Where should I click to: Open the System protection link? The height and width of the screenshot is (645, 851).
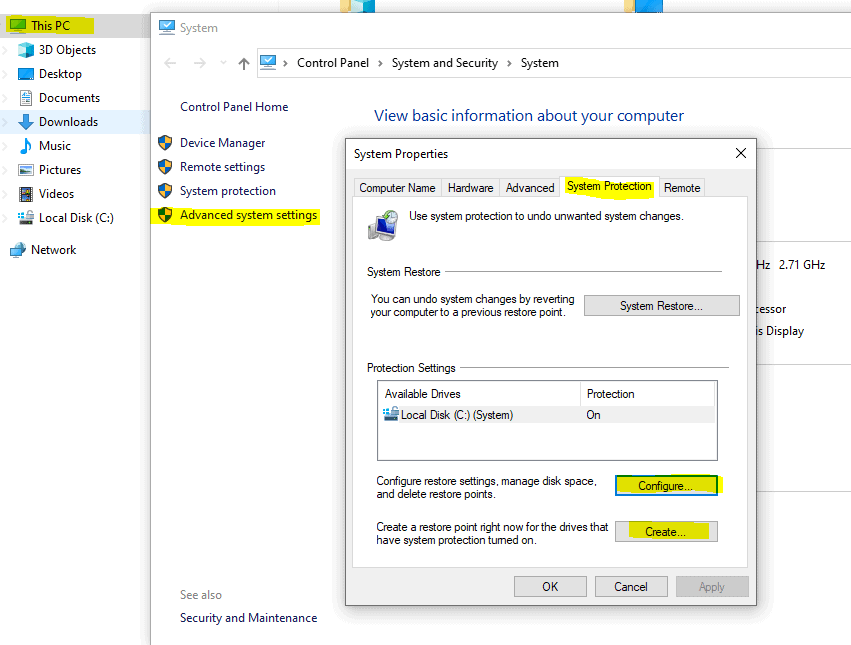[x=228, y=191]
